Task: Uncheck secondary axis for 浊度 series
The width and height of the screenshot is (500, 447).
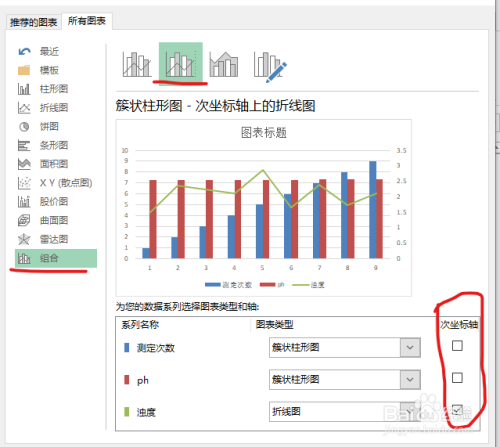Action: 457,410
